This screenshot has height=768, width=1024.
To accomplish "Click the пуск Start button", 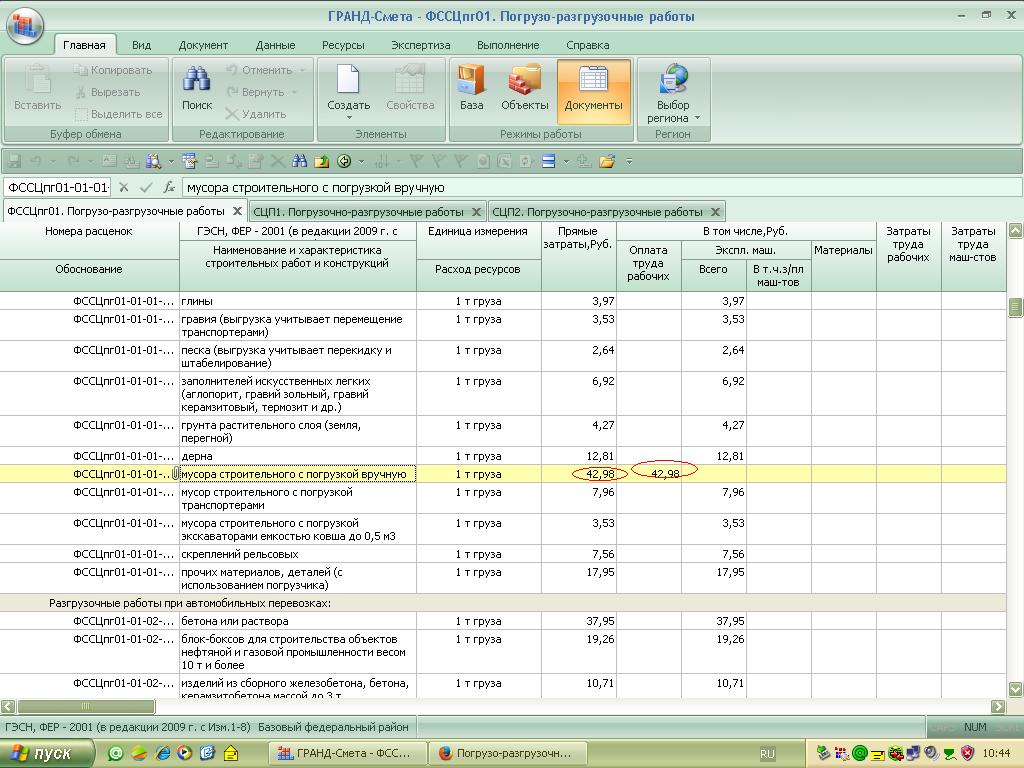I will click(48, 753).
